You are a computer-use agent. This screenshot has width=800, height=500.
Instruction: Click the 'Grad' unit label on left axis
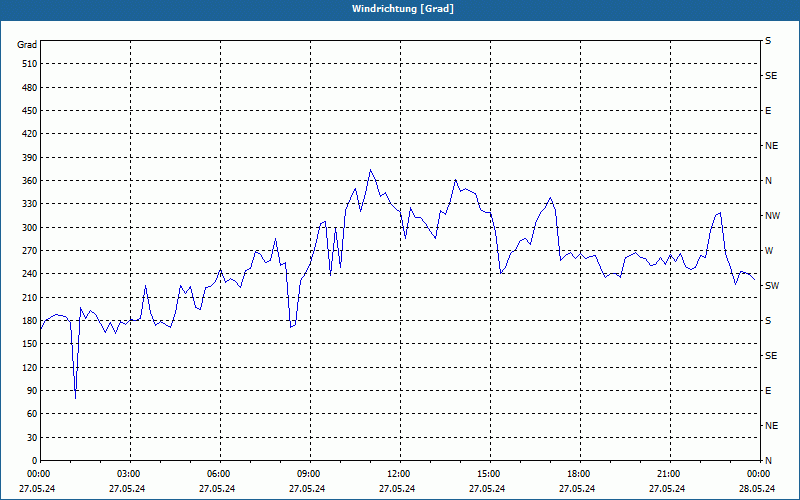(27, 45)
